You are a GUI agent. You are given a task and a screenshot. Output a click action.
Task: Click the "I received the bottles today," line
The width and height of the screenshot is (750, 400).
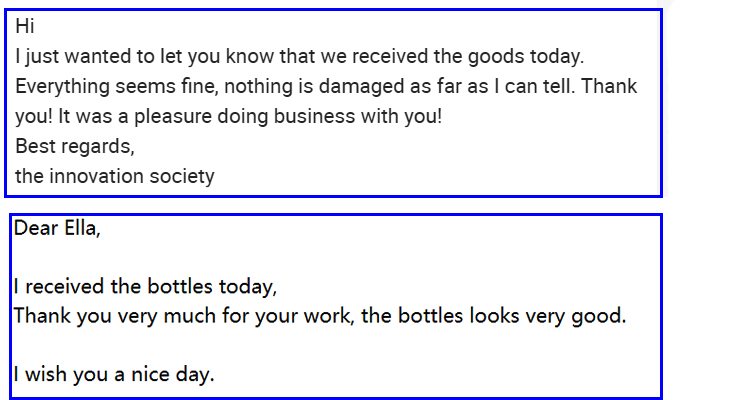145,287
